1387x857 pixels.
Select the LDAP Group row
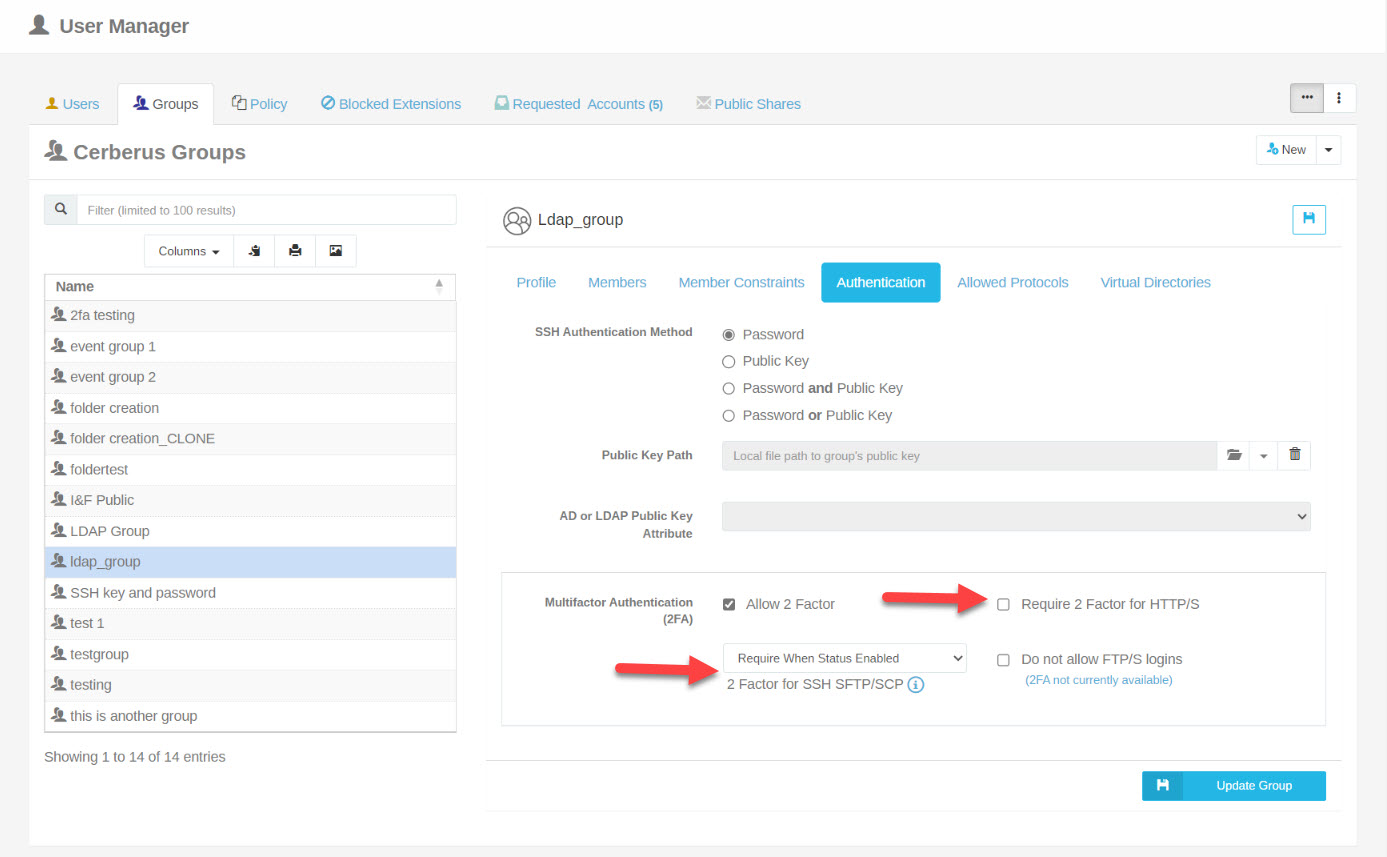tap(250, 531)
